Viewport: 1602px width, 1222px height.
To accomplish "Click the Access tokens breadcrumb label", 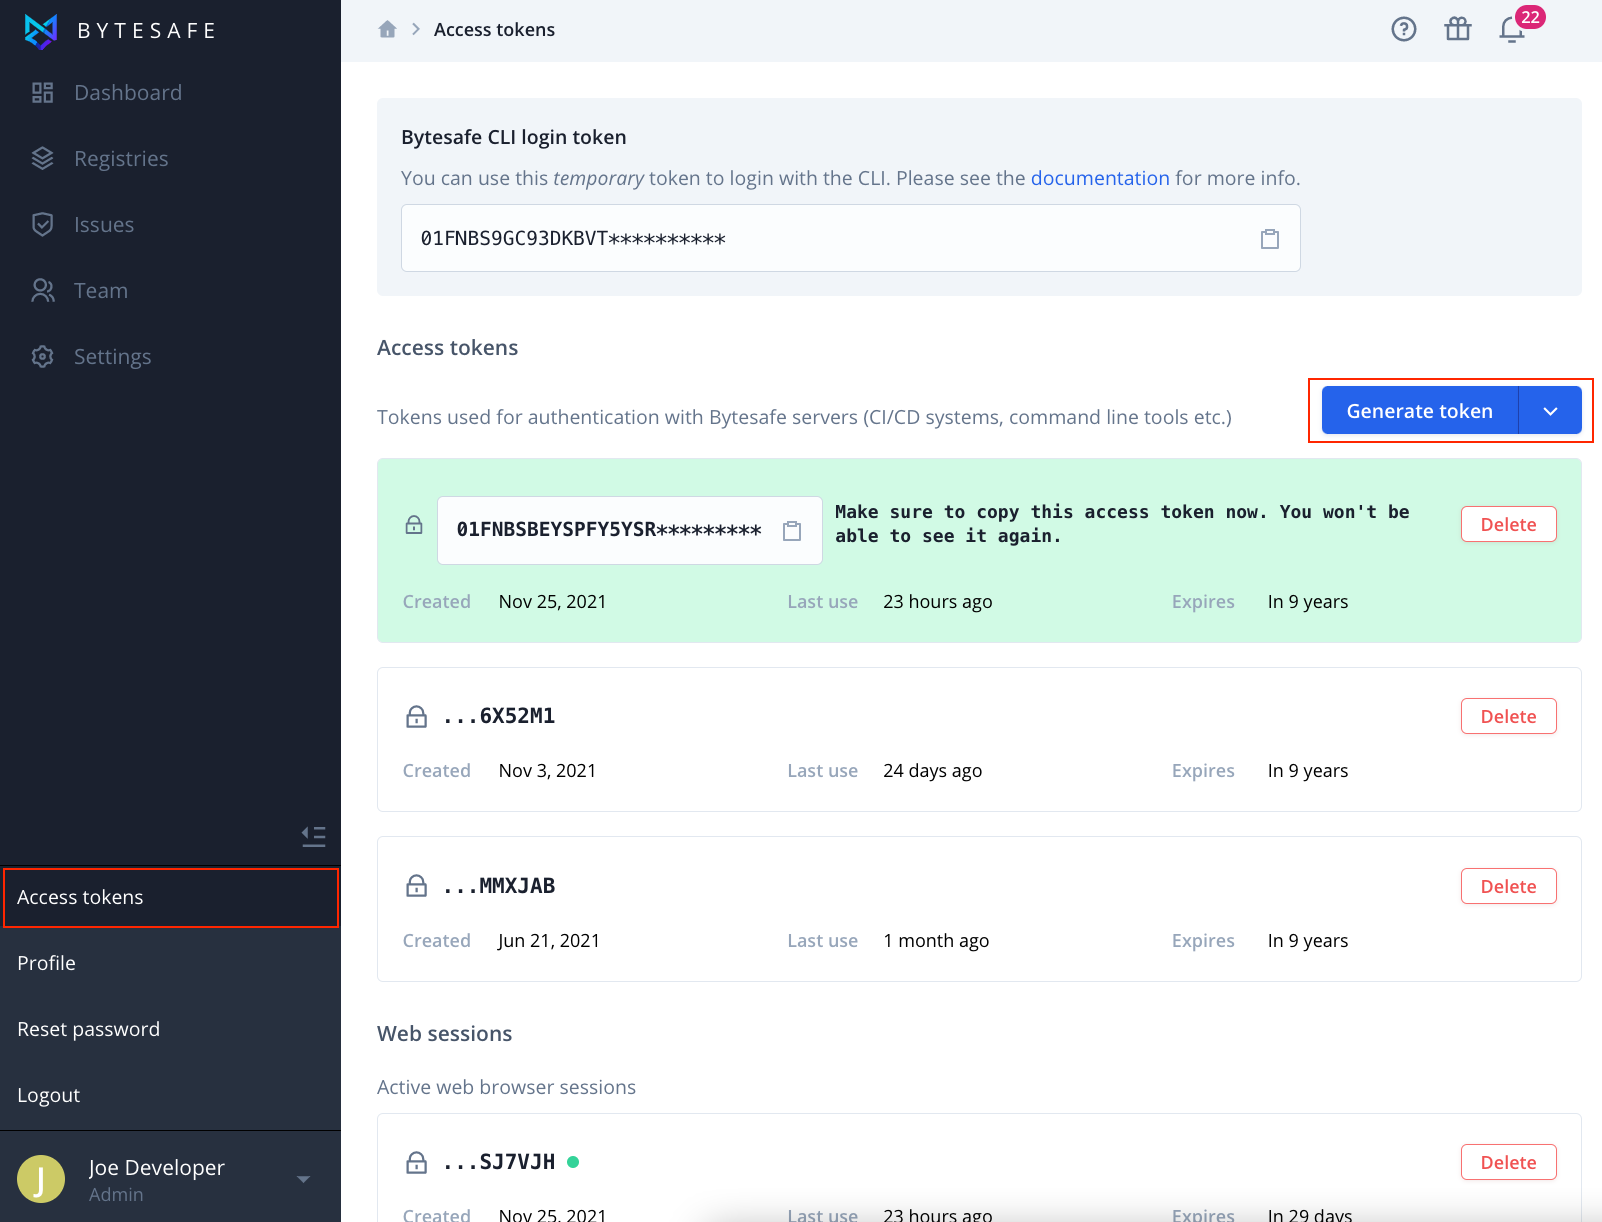I will [494, 30].
